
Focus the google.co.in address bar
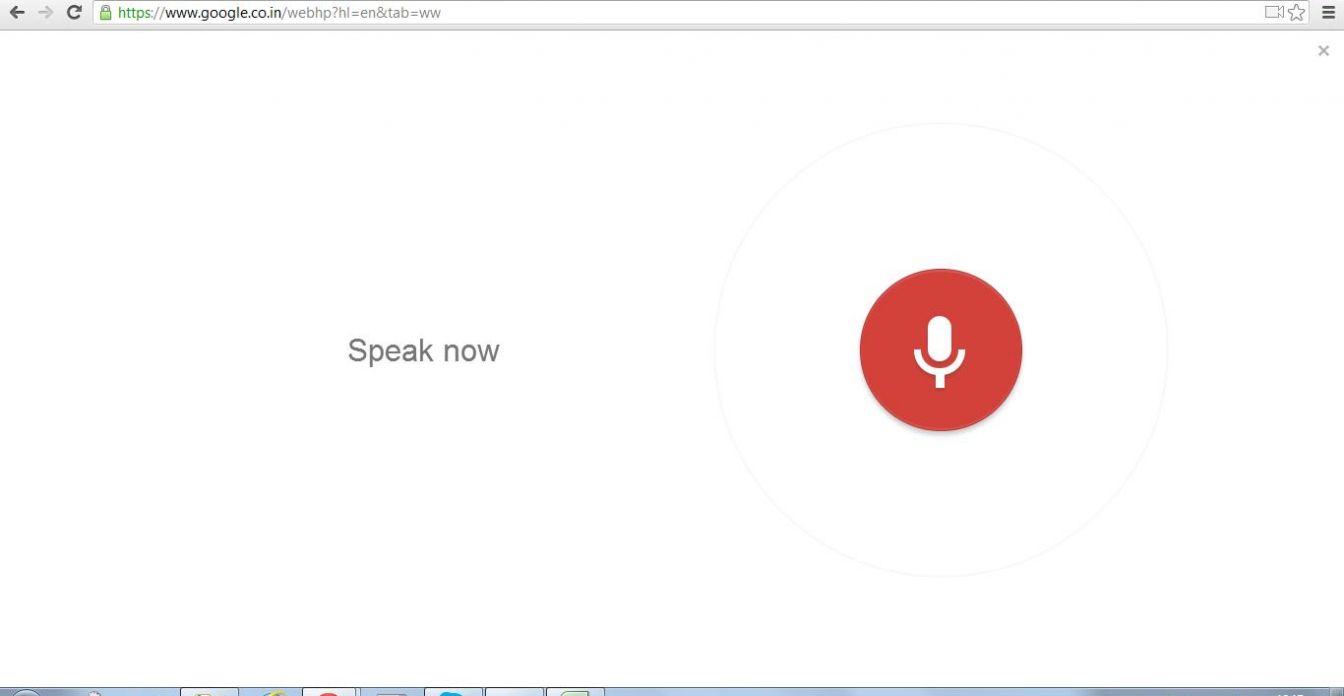point(600,13)
